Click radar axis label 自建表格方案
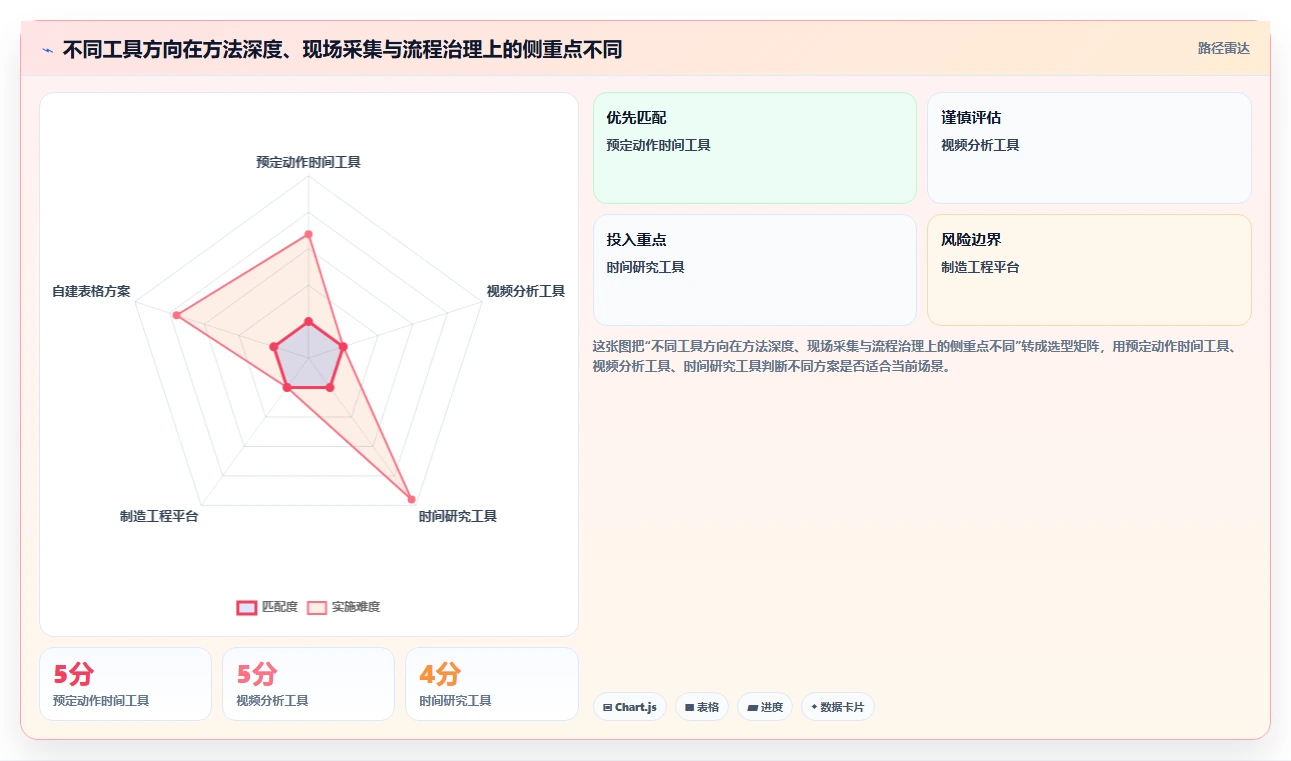The width and height of the screenshot is (1291, 761). 91,291
